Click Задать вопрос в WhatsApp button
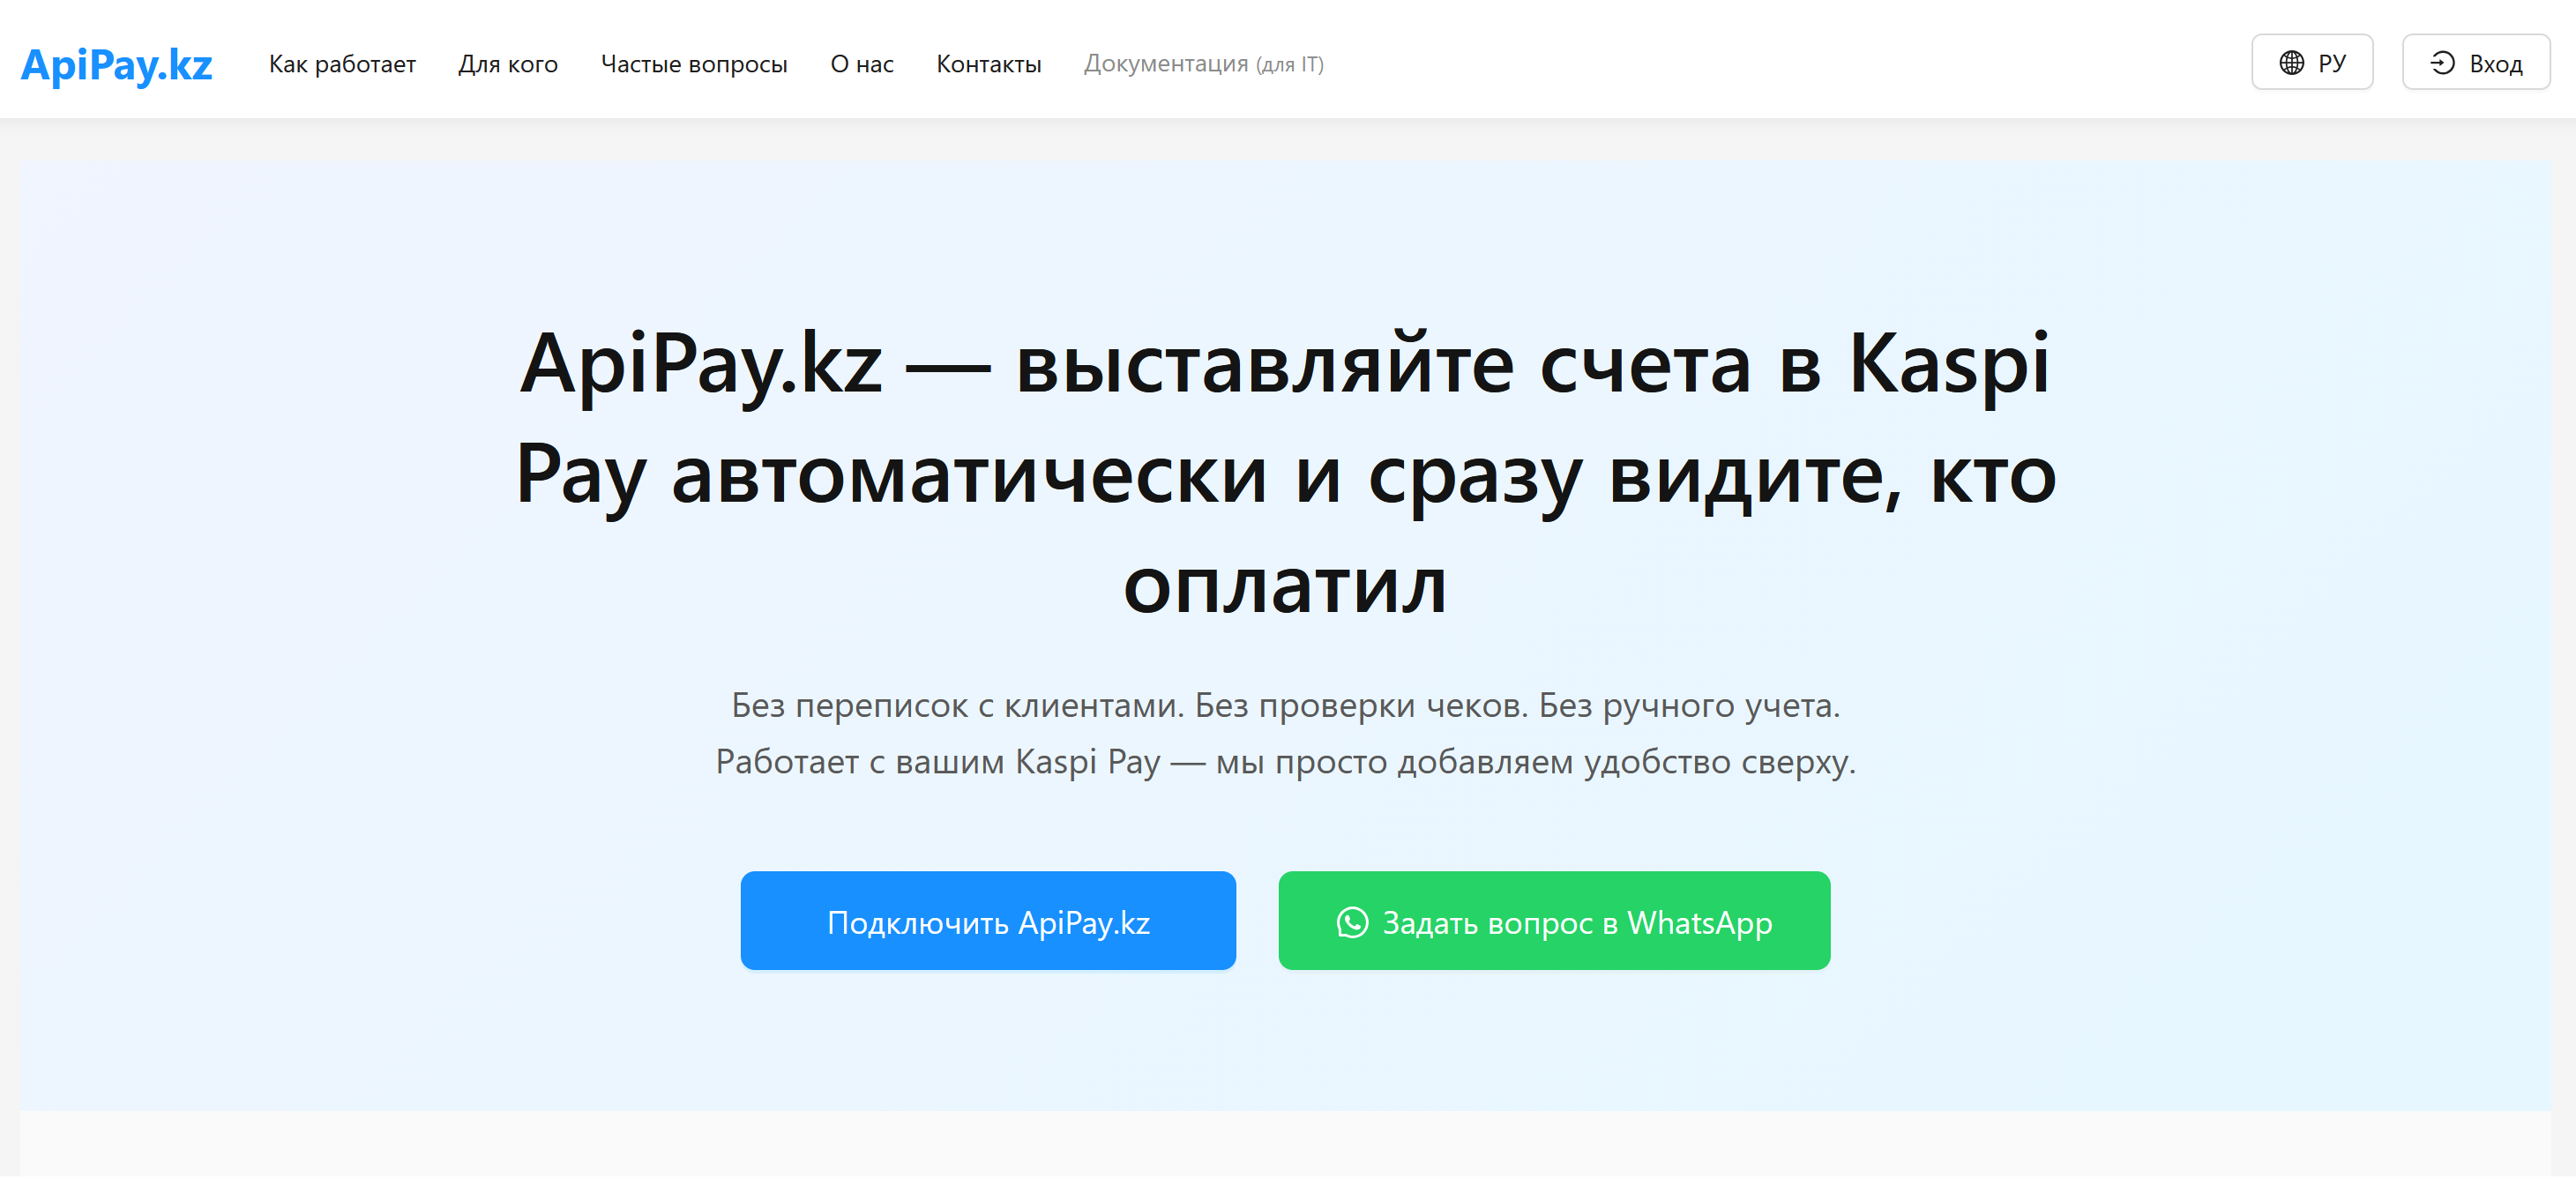 point(1554,920)
